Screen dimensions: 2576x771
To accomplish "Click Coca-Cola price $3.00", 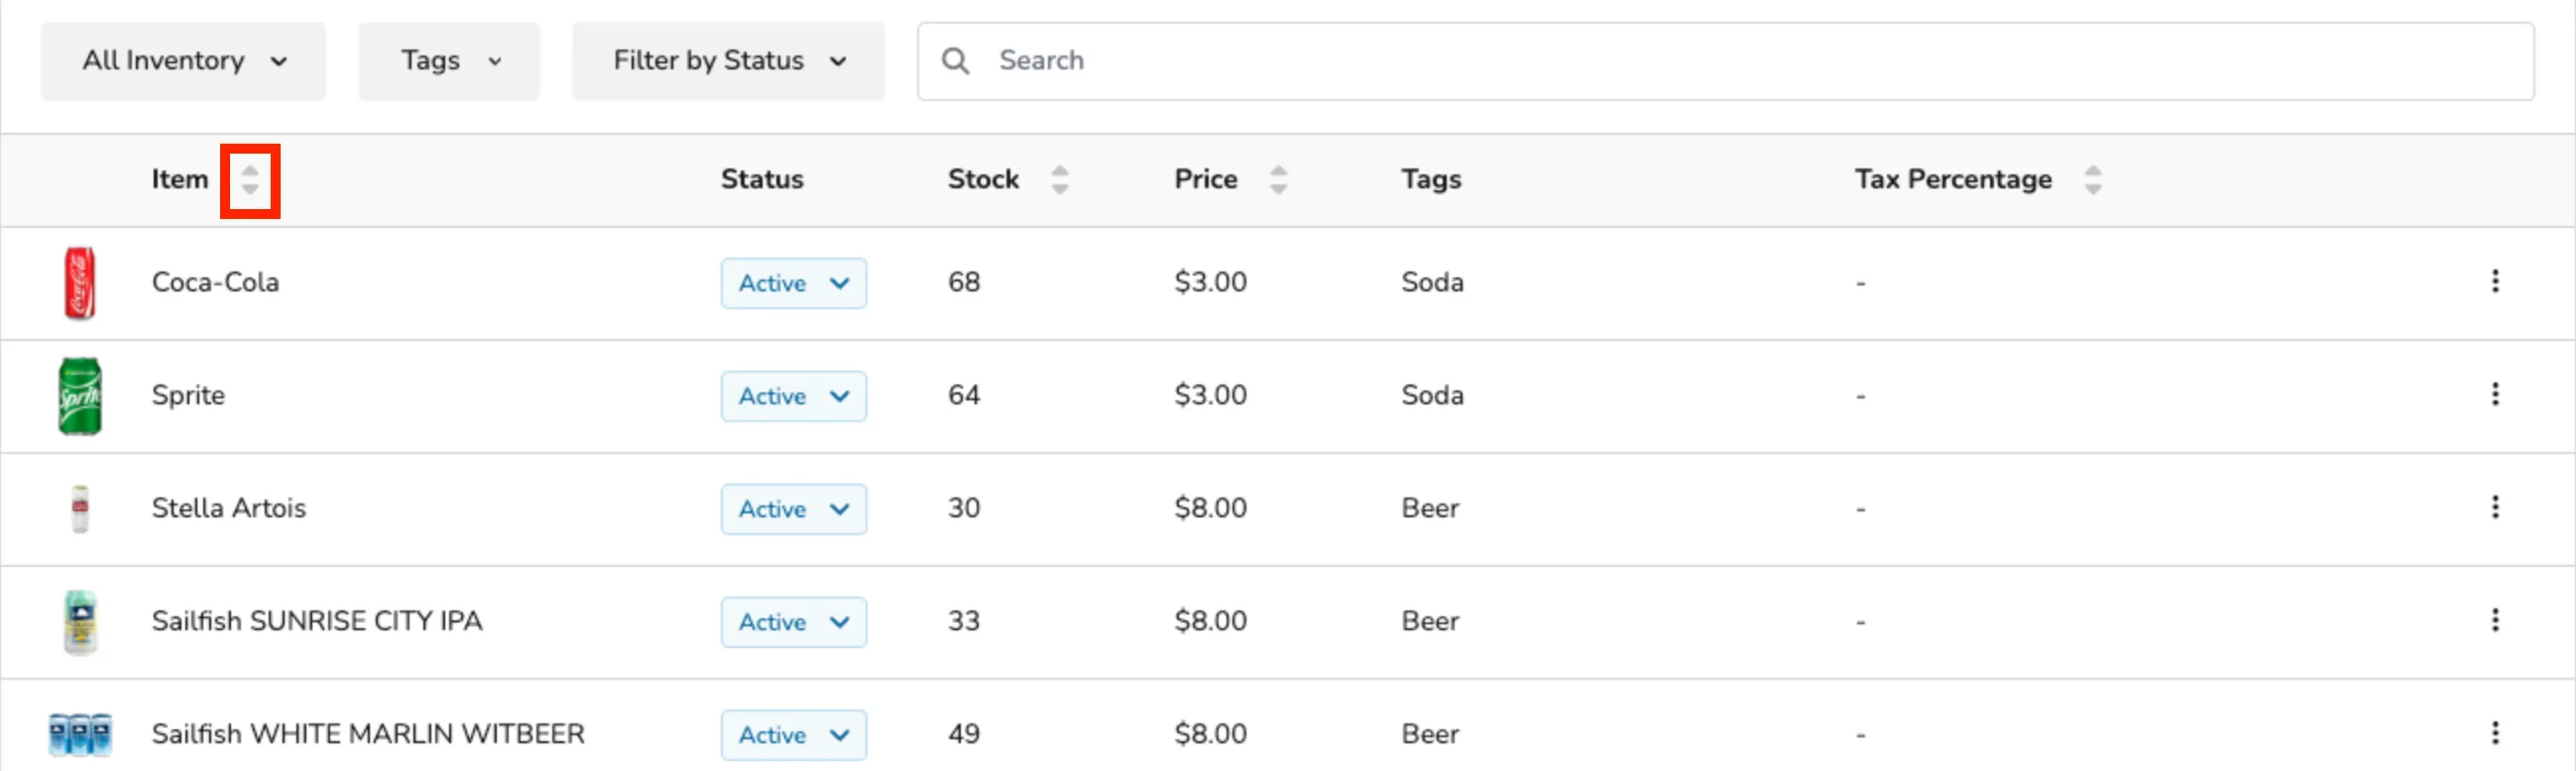I will (1211, 282).
